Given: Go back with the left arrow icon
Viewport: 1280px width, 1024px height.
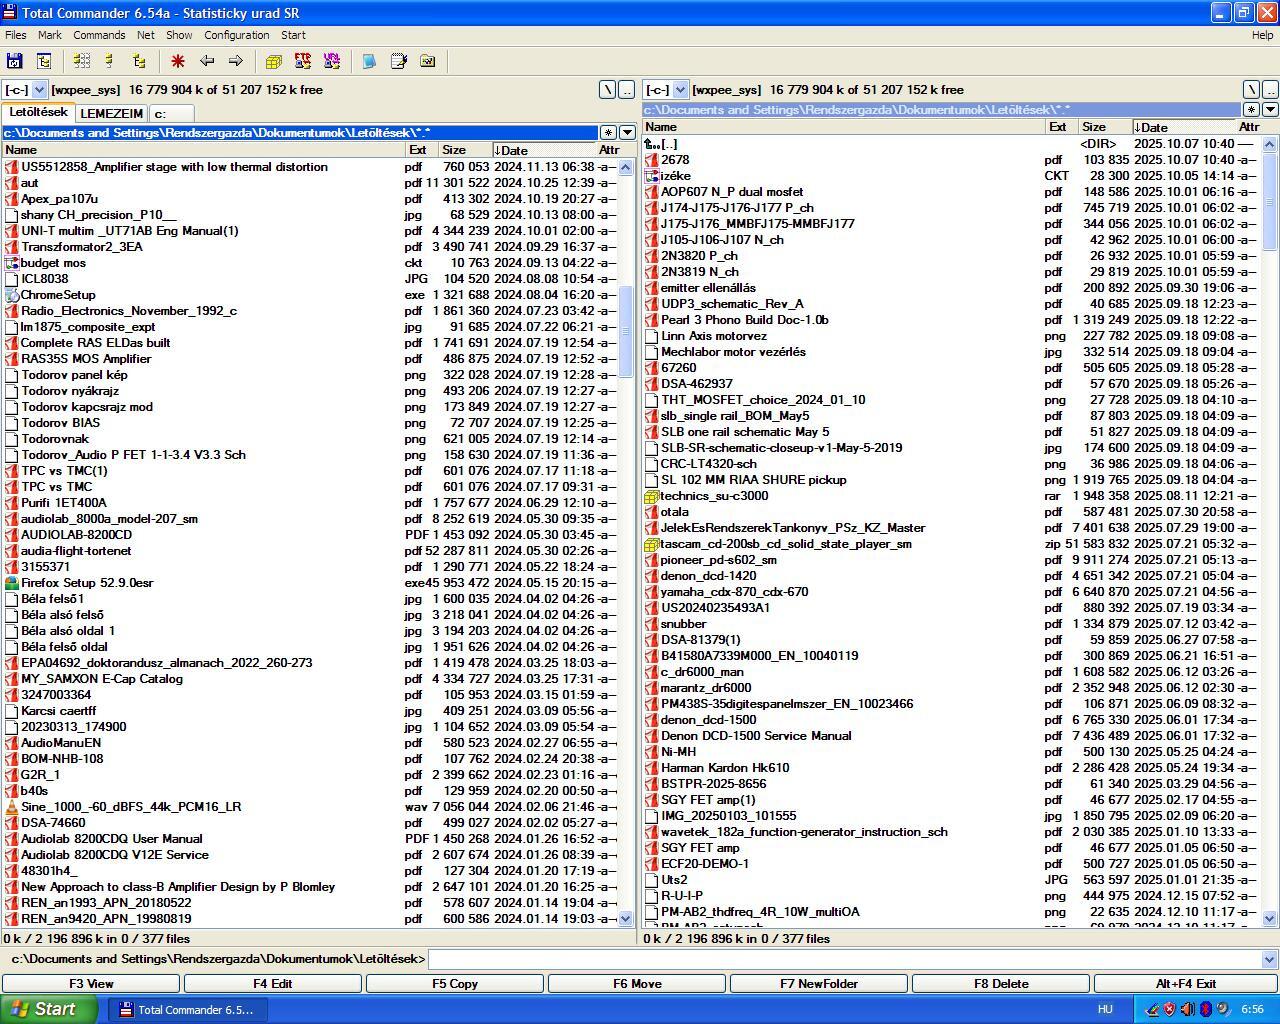Looking at the screenshot, I should pyautogui.click(x=207, y=61).
